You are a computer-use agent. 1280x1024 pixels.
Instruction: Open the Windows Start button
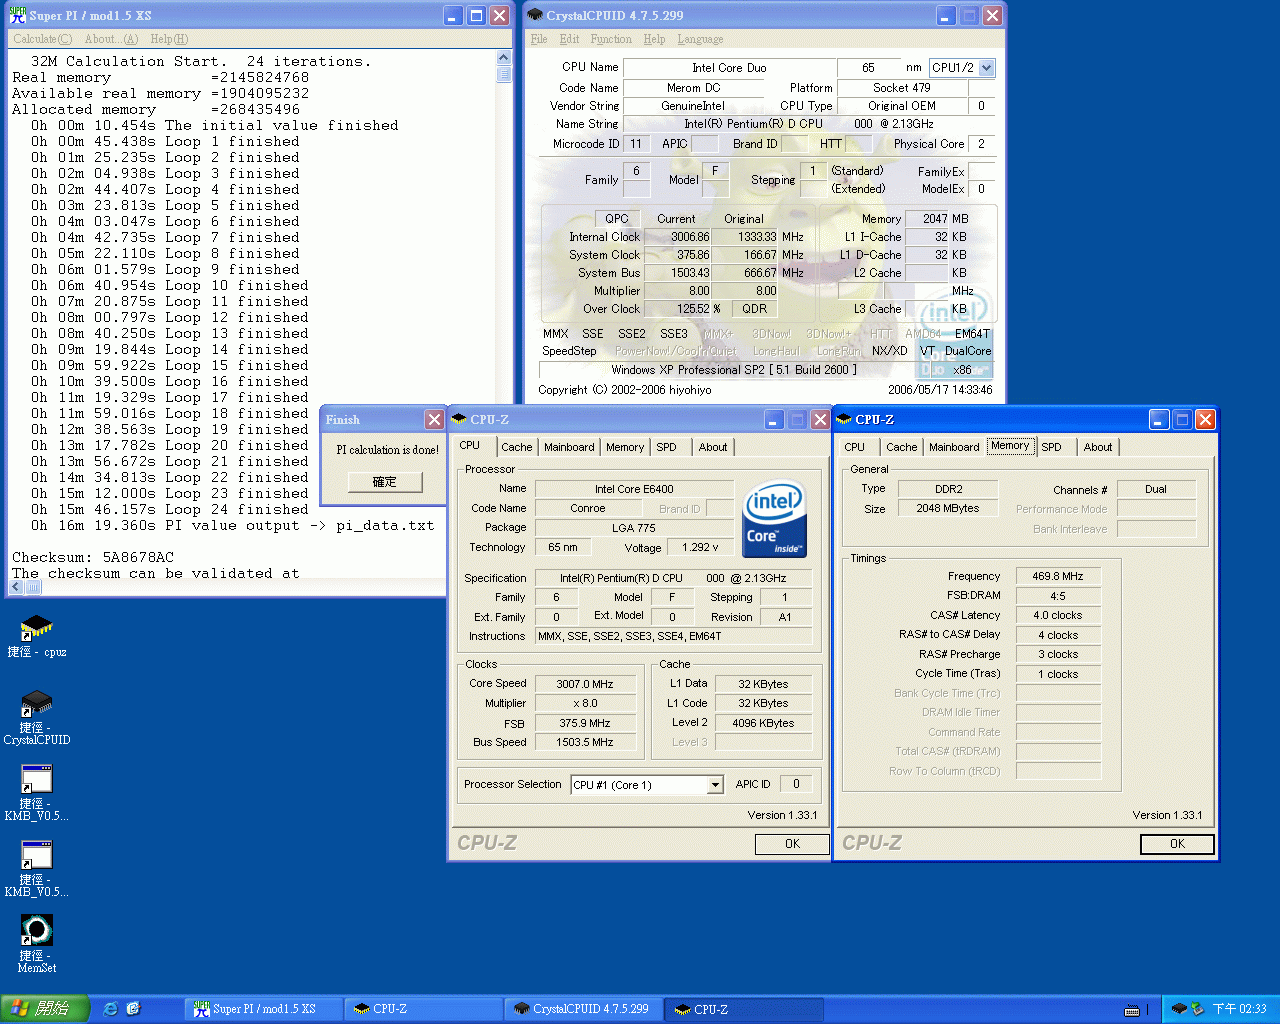[x=45, y=1009]
